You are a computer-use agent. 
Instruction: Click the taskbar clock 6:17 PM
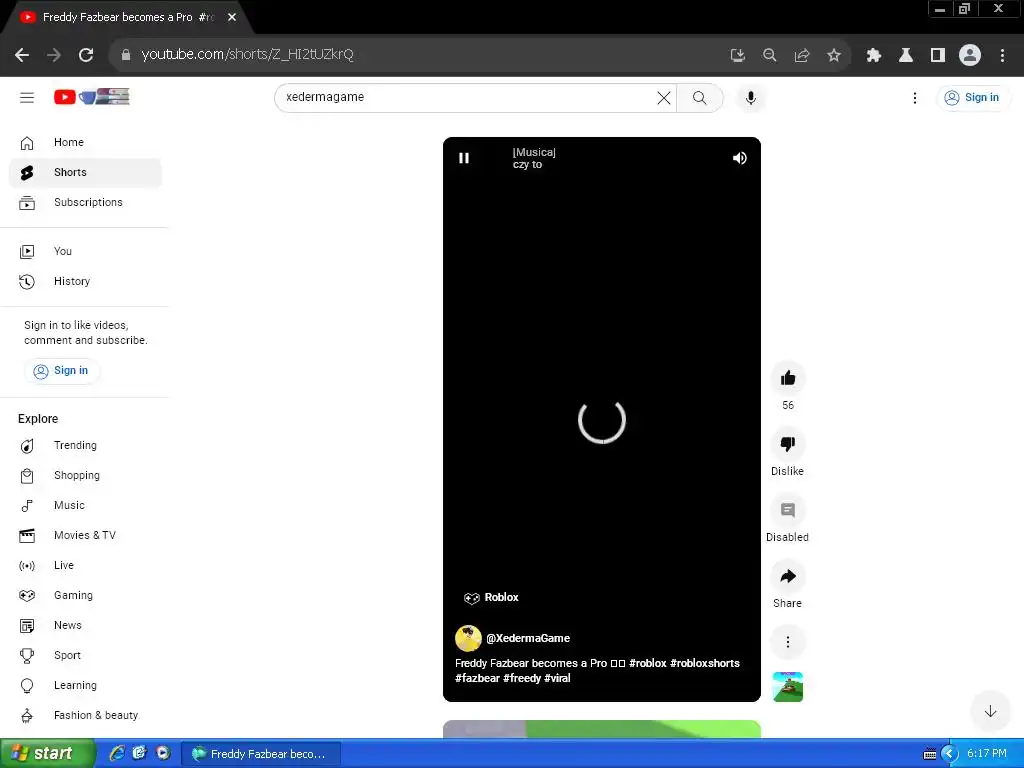pyautogui.click(x=987, y=754)
